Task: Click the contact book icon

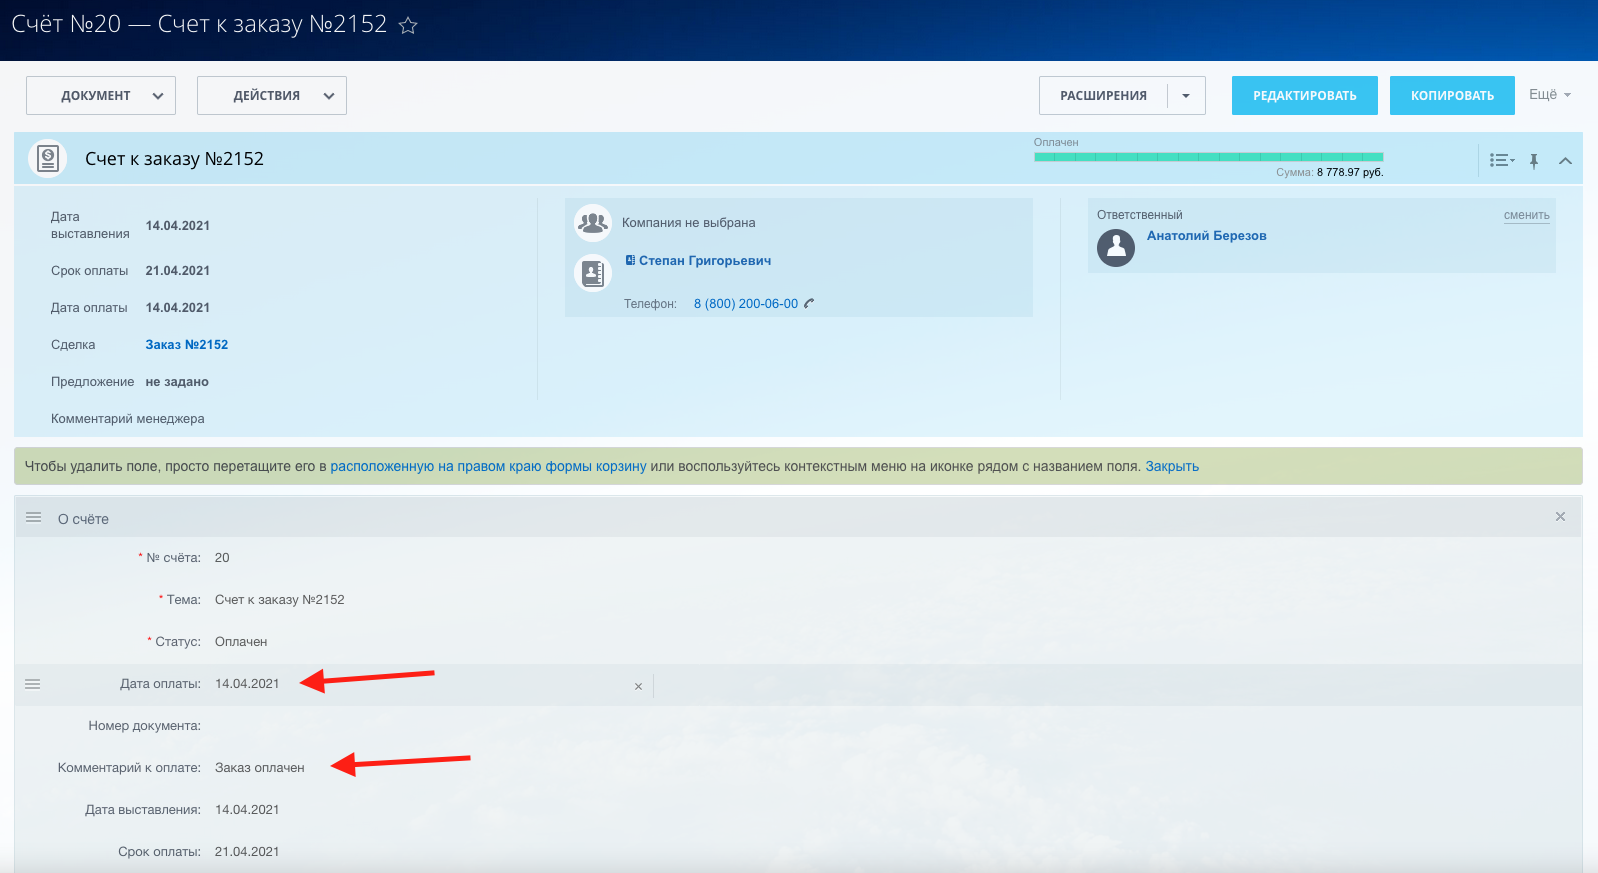Action: 593,273
